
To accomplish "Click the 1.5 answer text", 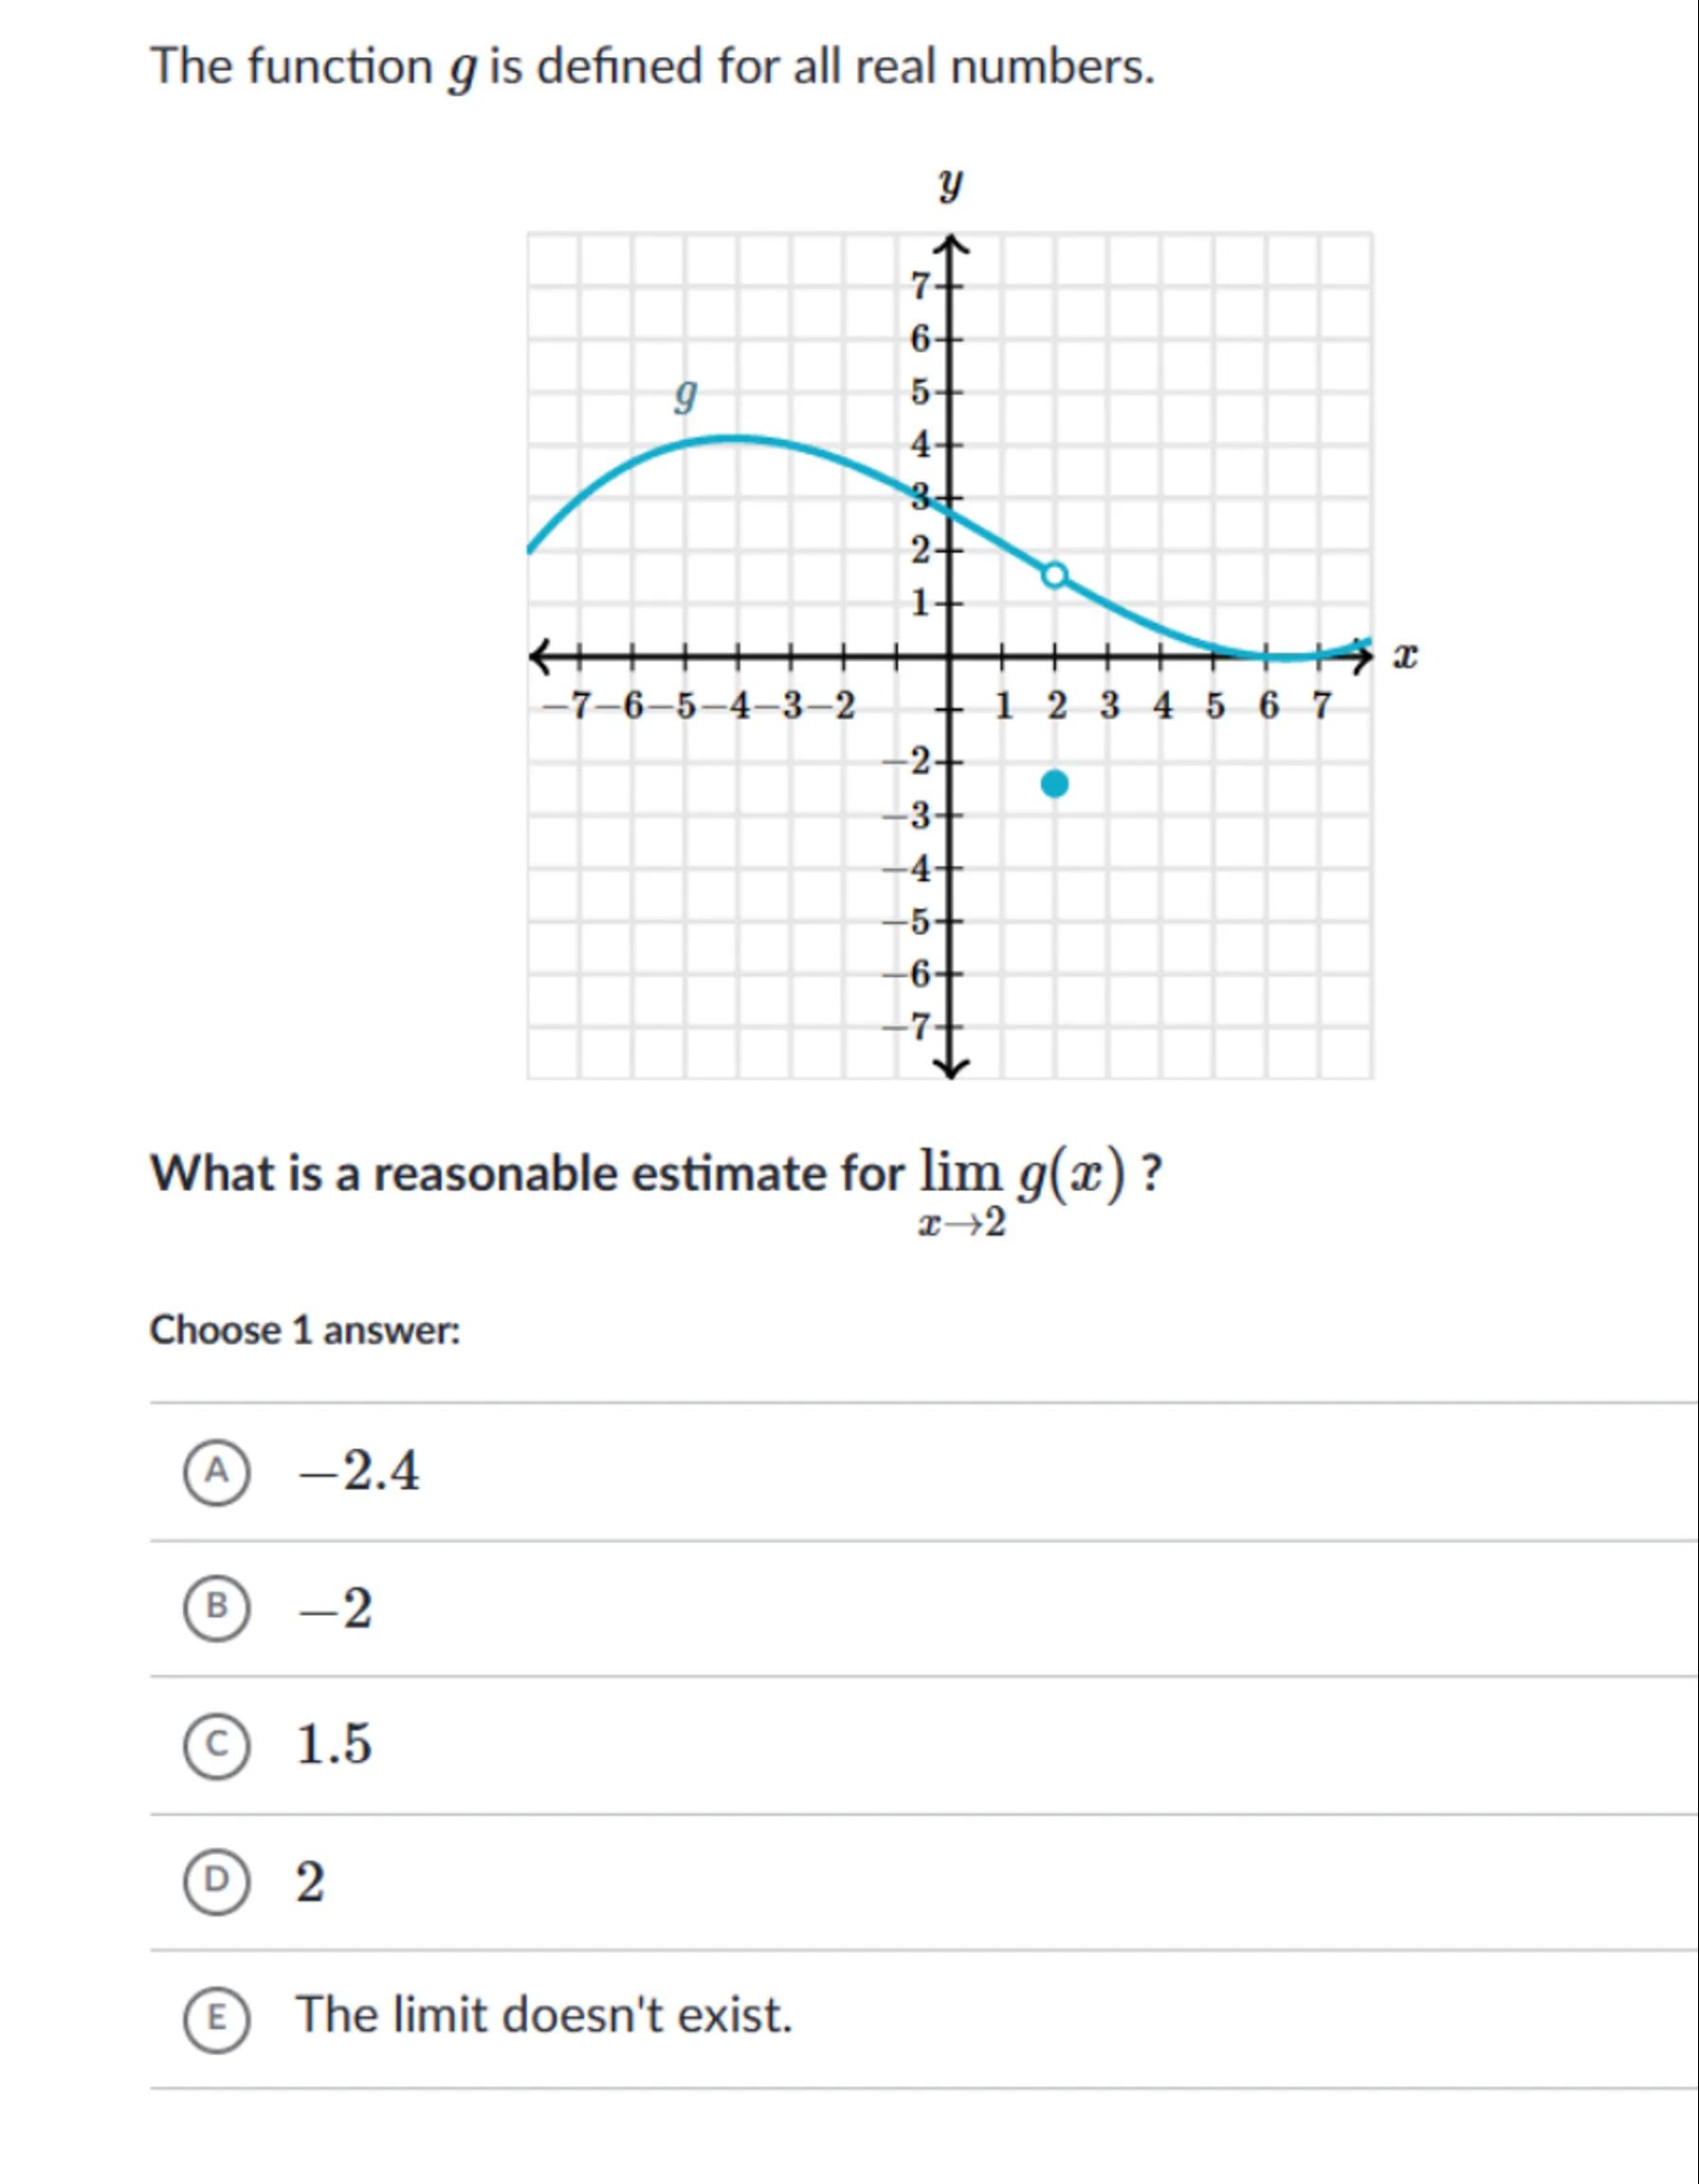I will coord(334,1744).
